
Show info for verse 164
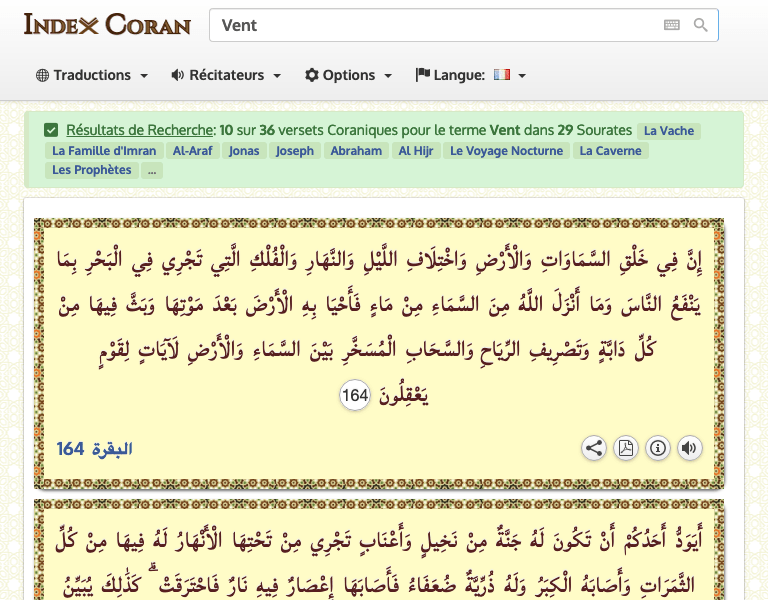pos(658,448)
